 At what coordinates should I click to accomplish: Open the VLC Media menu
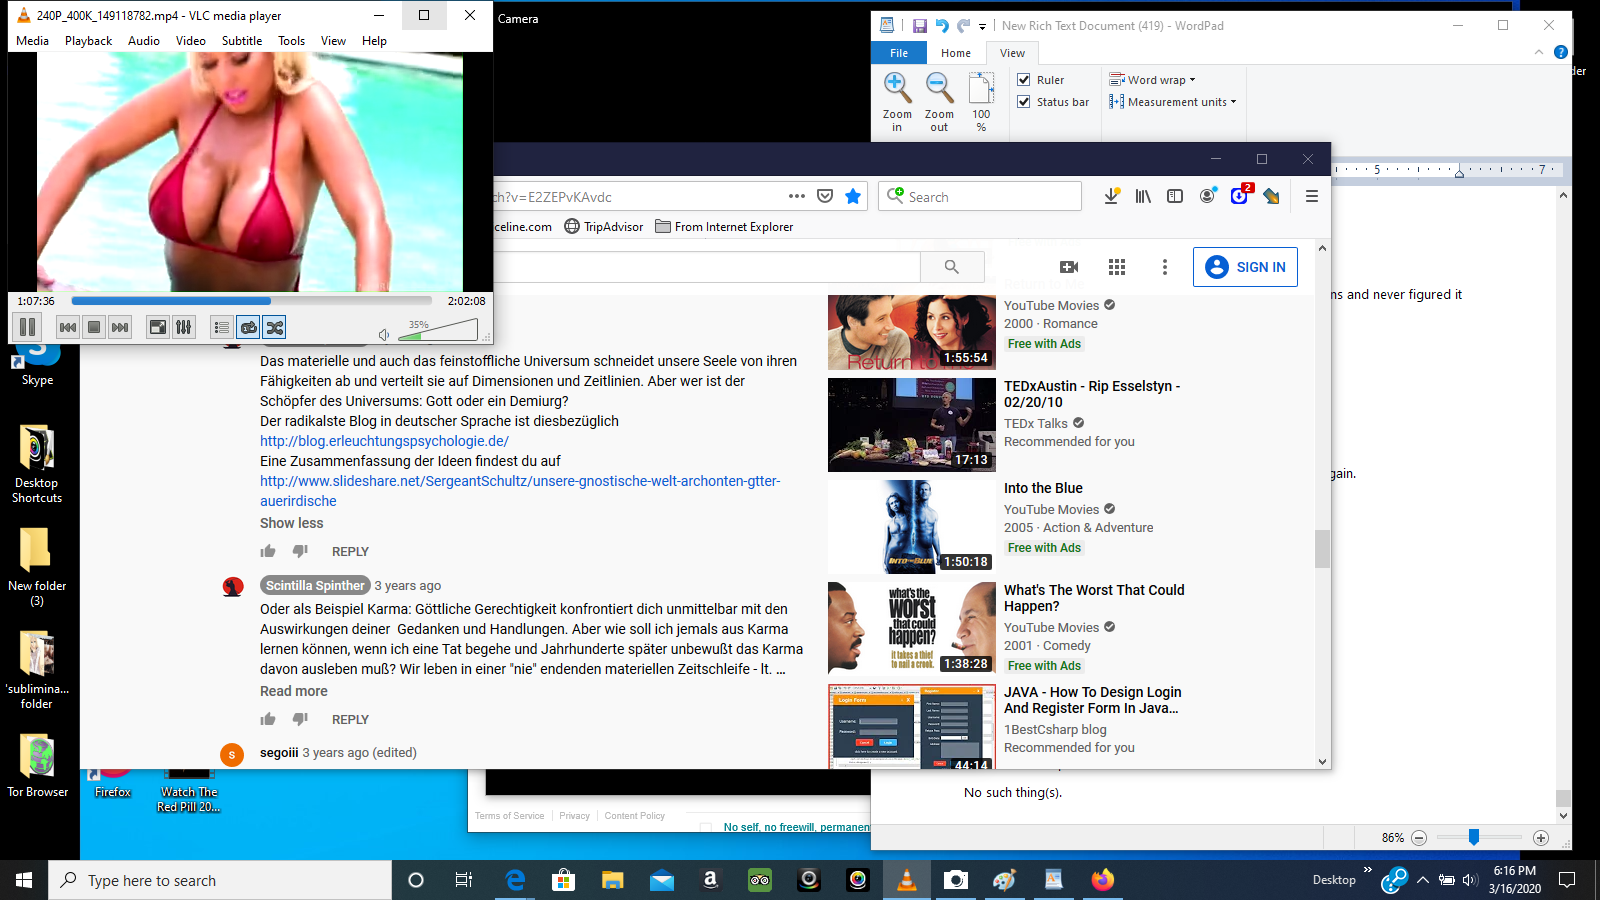pos(32,41)
